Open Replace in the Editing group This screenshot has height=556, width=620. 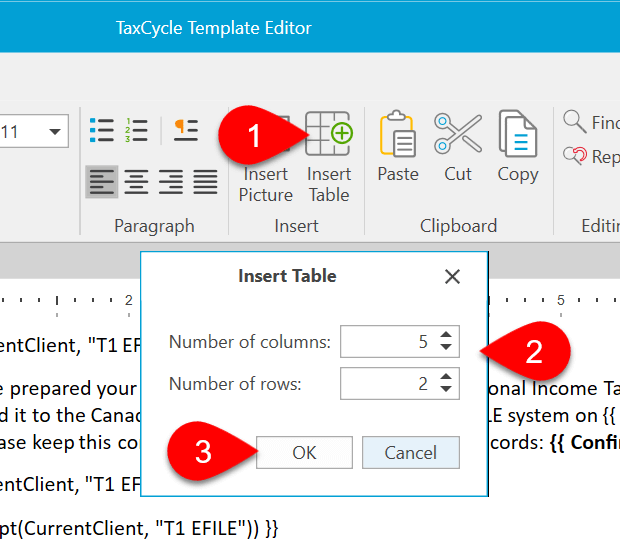coord(591,156)
